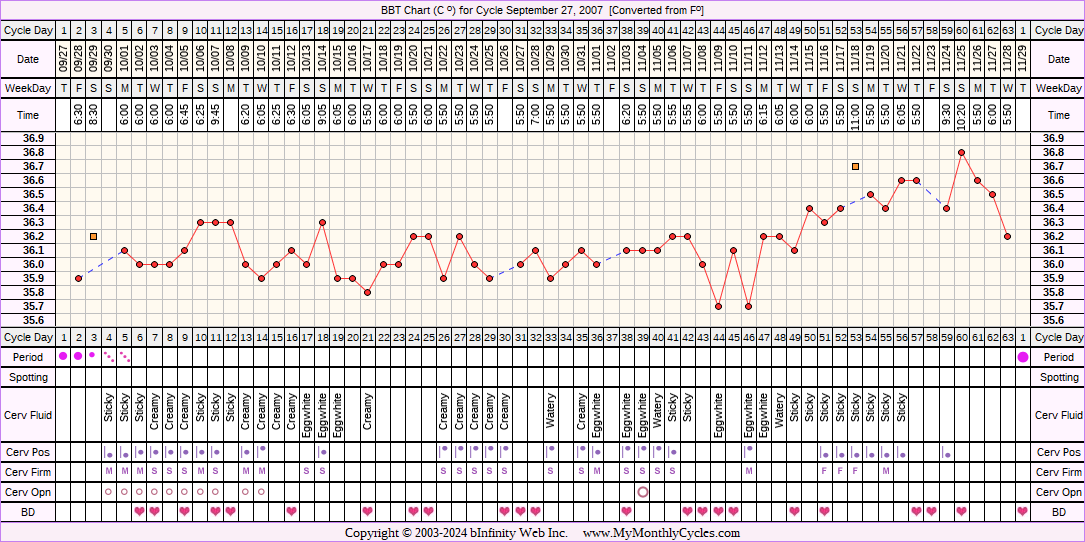Click the Cerv Pos marker on day 59

[x=946, y=454]
